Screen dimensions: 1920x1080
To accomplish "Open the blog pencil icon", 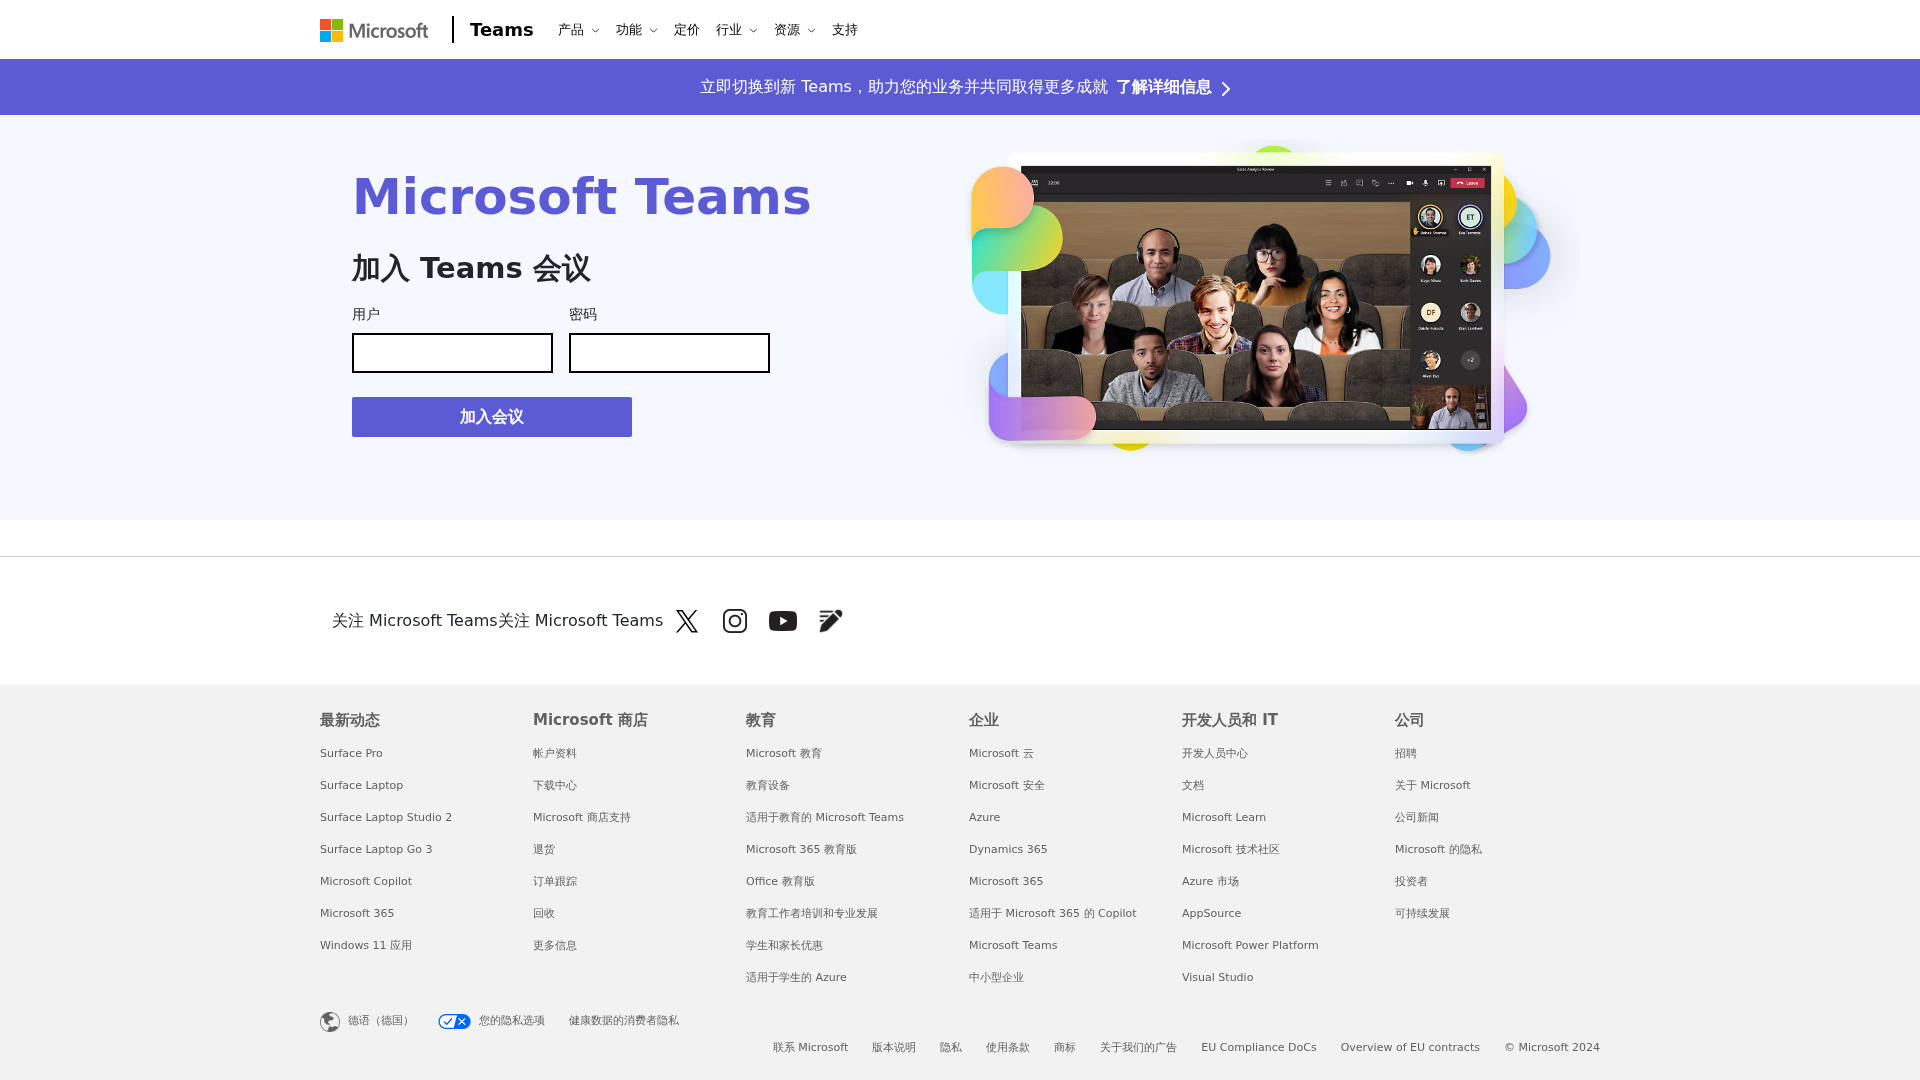I will click(x=831, y=621).
